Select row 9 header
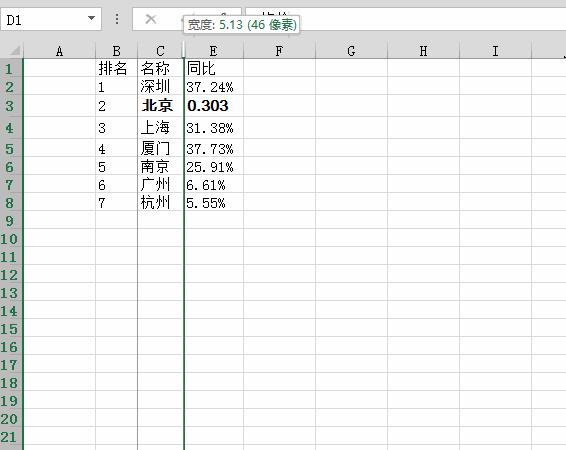Screen dimensions: 566x450 coord(11,220)
